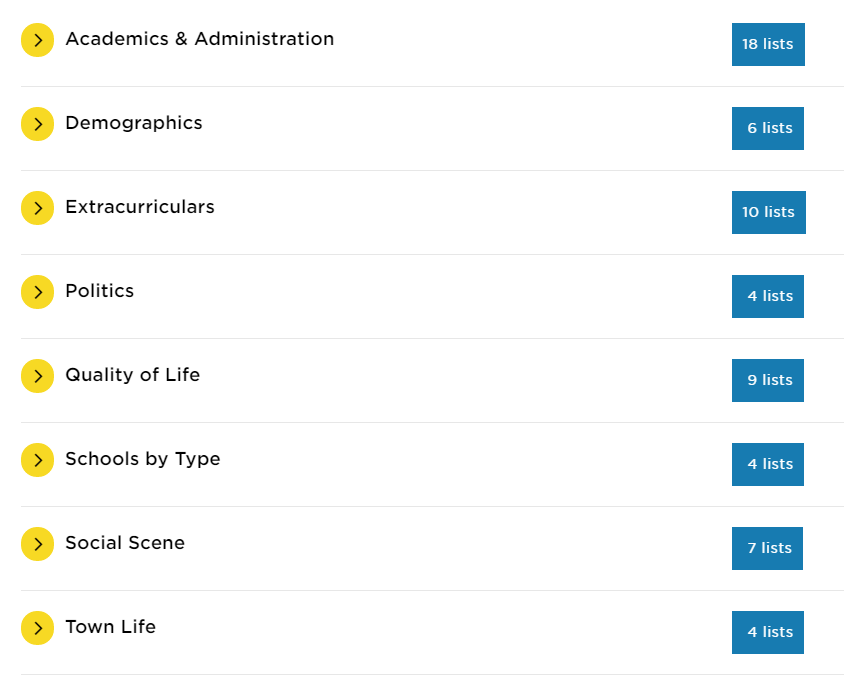Expand Extracurriculars via its yellow chevron

pos(38,208)
